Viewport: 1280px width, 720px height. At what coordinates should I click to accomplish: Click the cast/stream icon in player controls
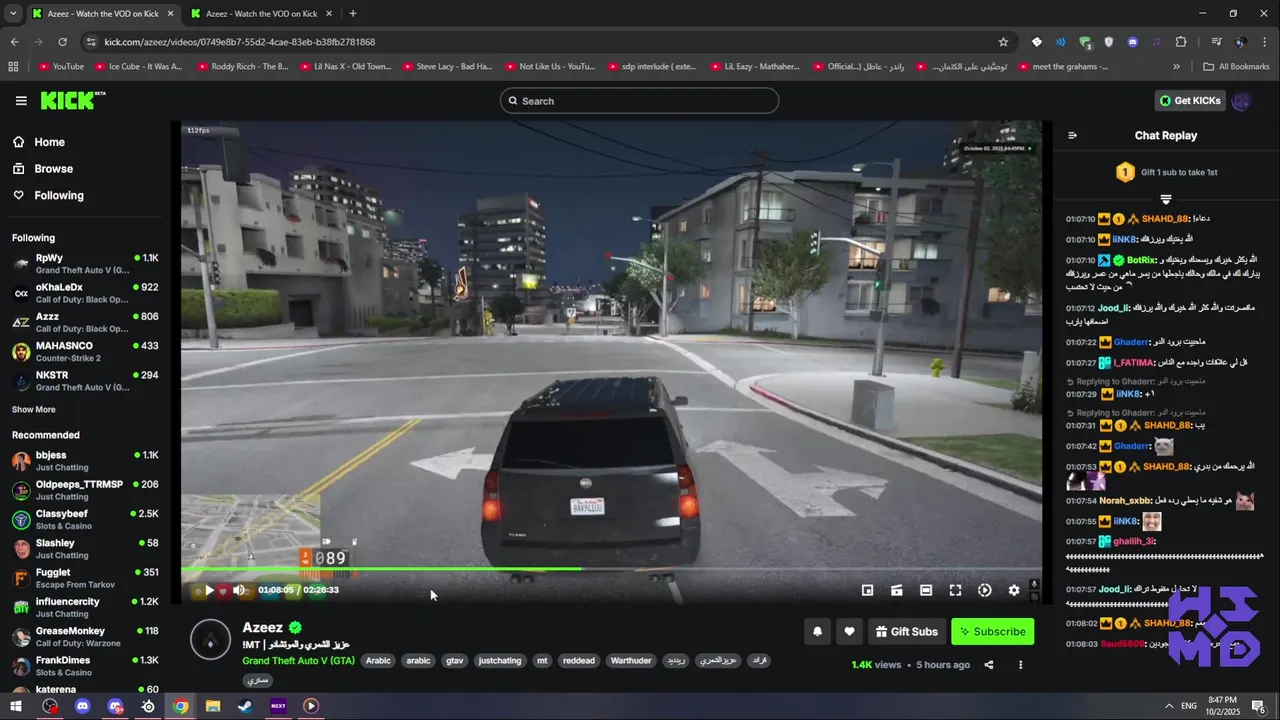[x=897, y=590]
